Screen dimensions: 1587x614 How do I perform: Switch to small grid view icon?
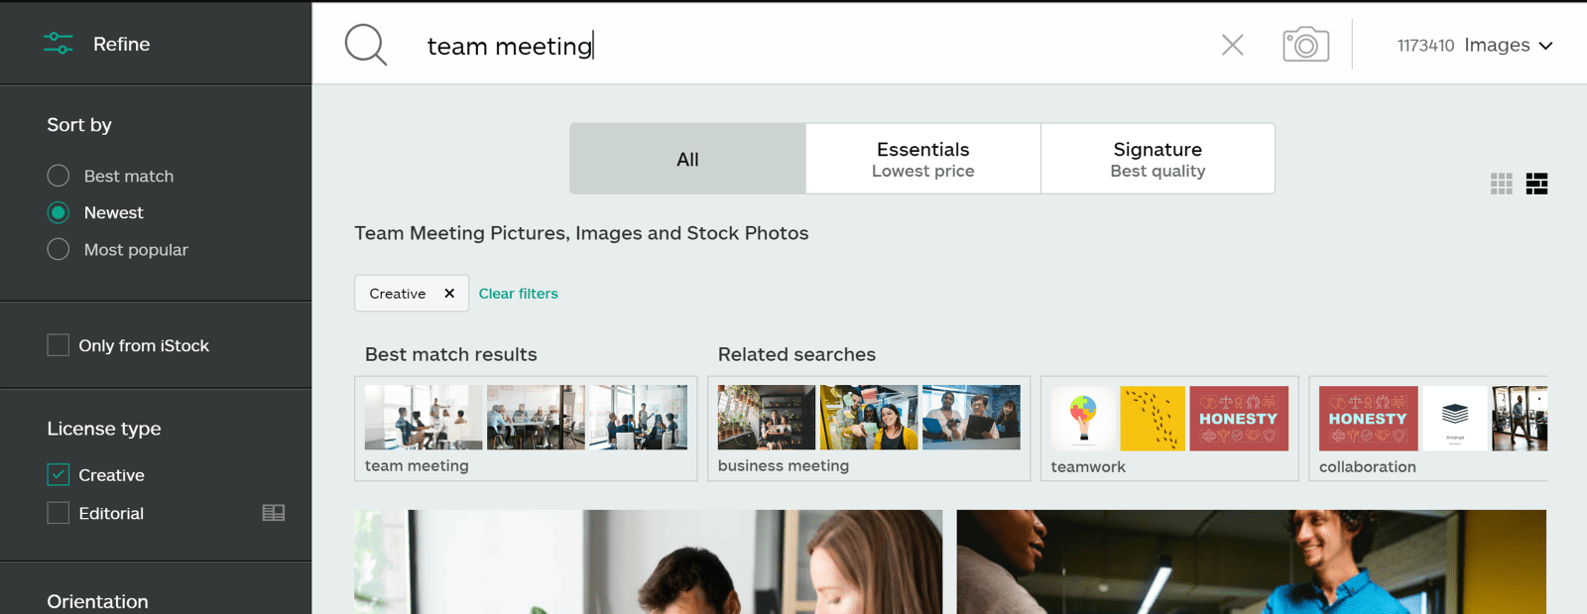pos(1501,184)
